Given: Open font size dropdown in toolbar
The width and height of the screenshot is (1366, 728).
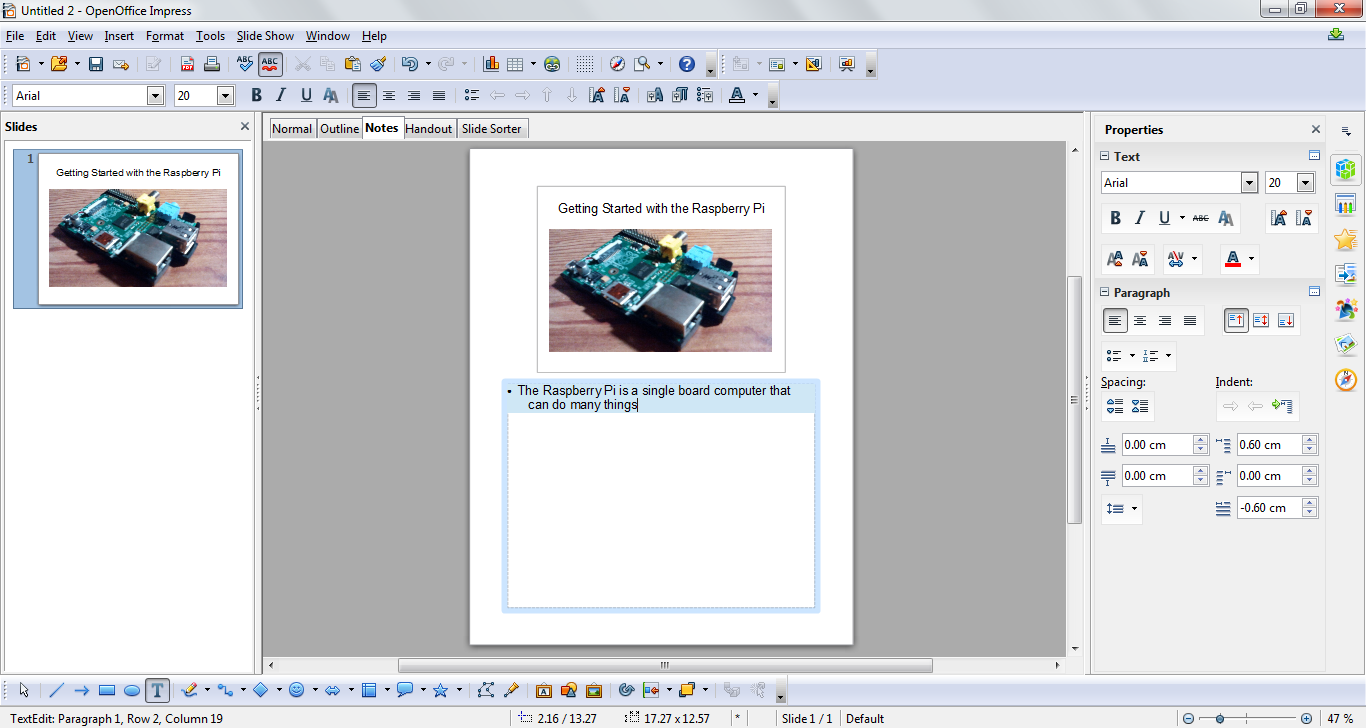Looking at the screenshot, I should pos(225,95).
